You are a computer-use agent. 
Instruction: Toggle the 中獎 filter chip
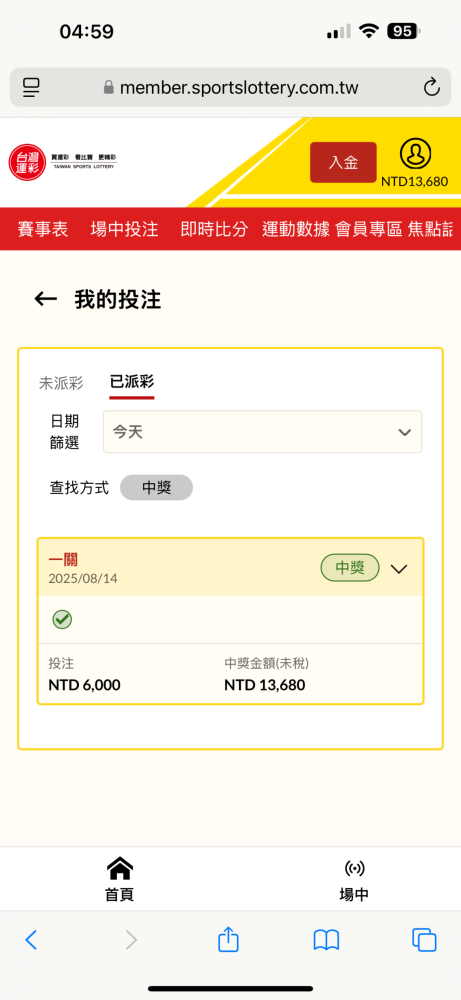(x=156, y=487)
